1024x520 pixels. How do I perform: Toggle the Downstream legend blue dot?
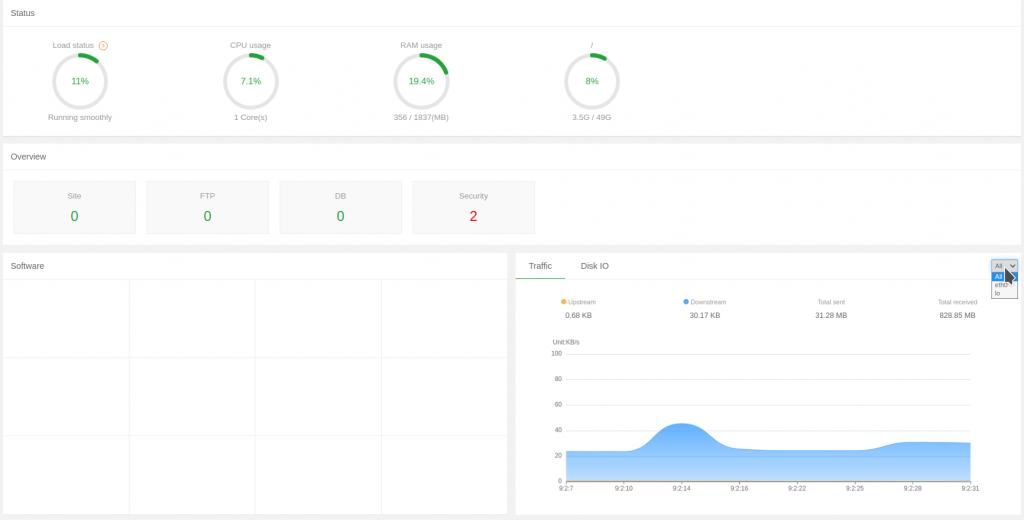tap(686, 302)
